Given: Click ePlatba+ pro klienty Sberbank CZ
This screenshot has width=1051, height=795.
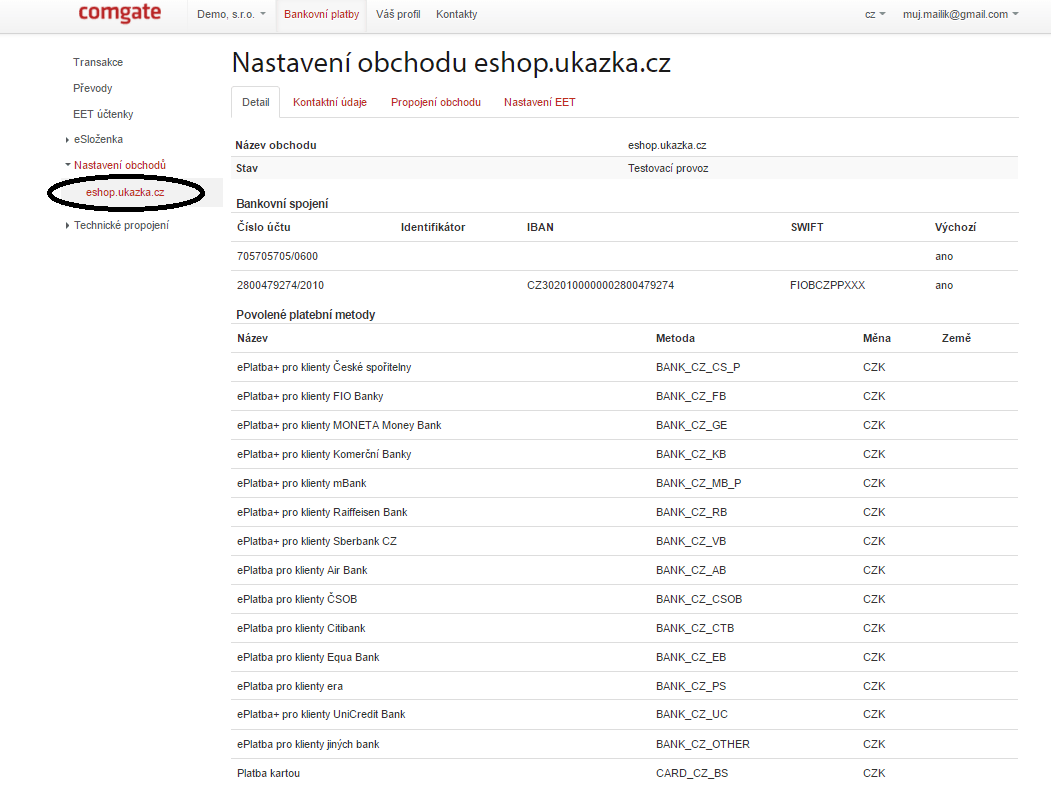Looking at the screenshot, I should [316, 541].
